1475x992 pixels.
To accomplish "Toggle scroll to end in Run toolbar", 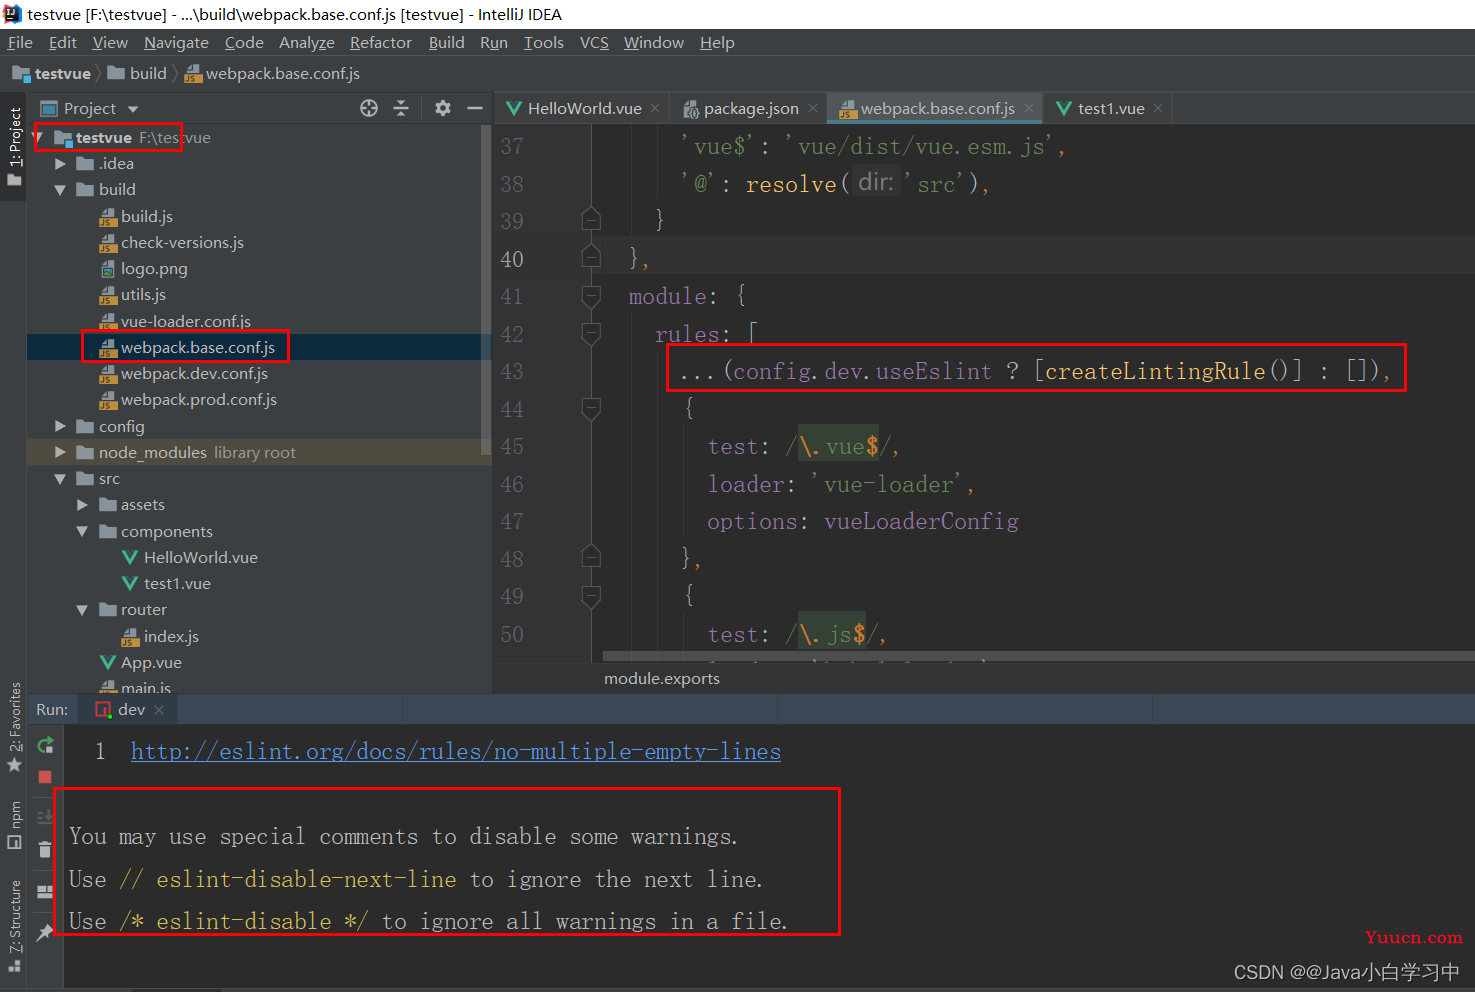I will point(45,817).
